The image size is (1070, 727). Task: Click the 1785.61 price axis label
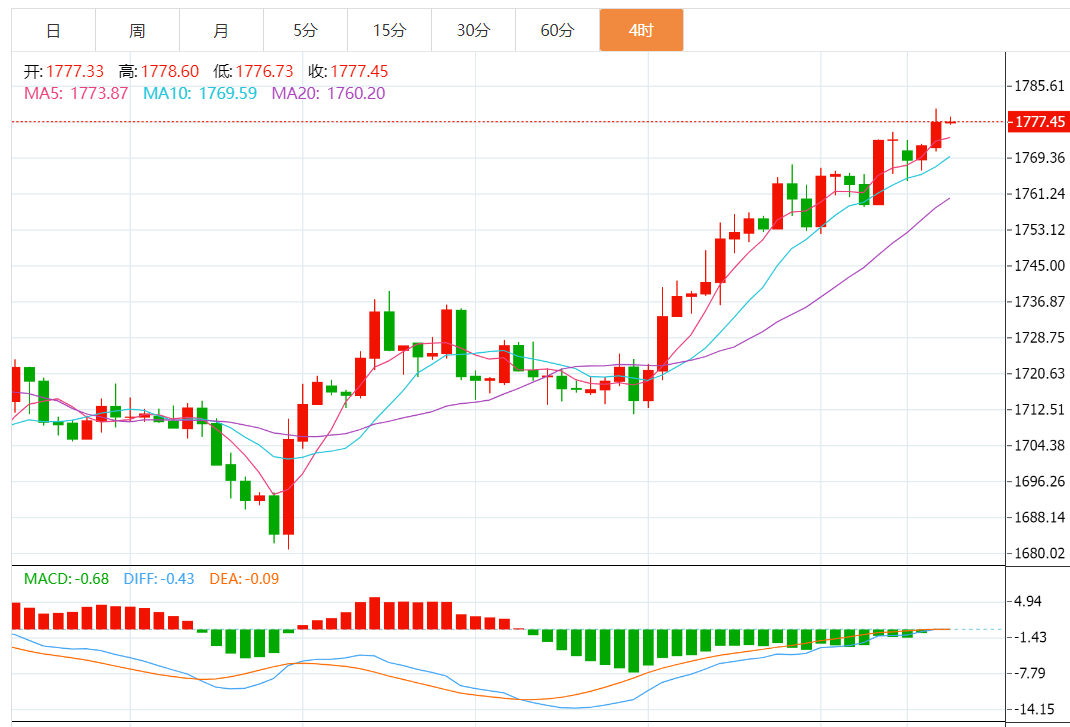[x=1039, y=86]
